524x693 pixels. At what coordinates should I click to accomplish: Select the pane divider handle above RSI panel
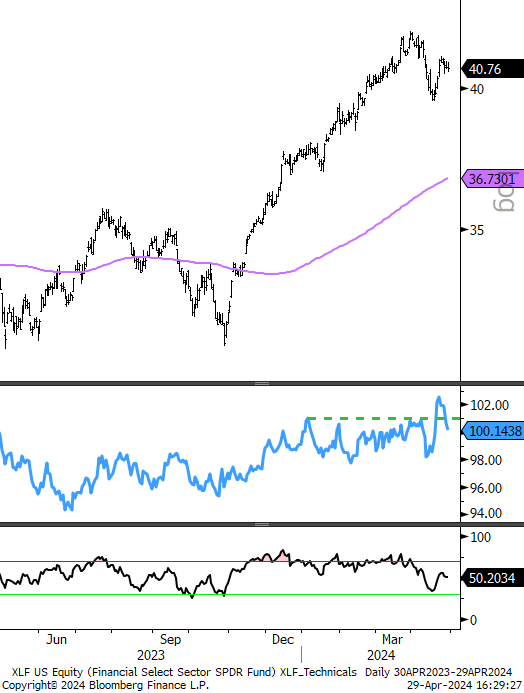262,524
